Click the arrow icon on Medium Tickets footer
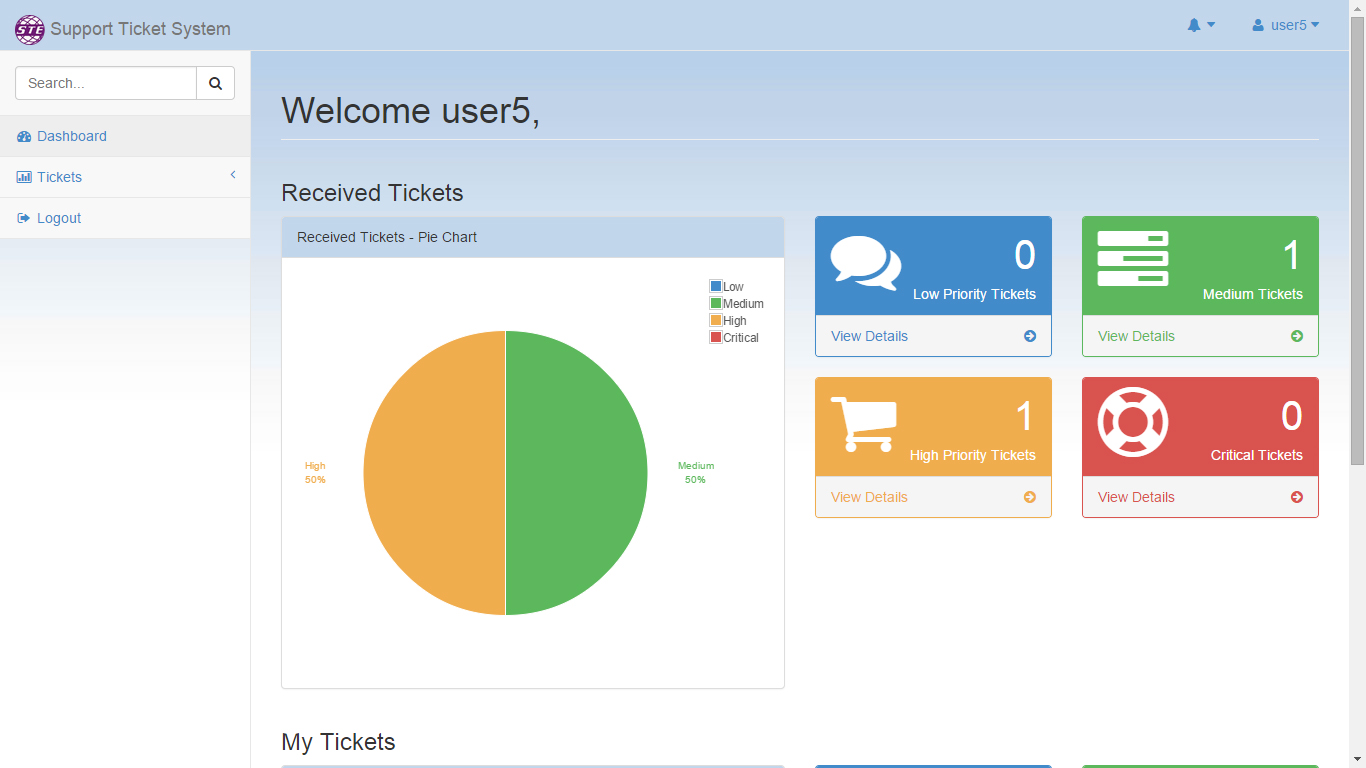1366x768 pixels. (1297, 336)
